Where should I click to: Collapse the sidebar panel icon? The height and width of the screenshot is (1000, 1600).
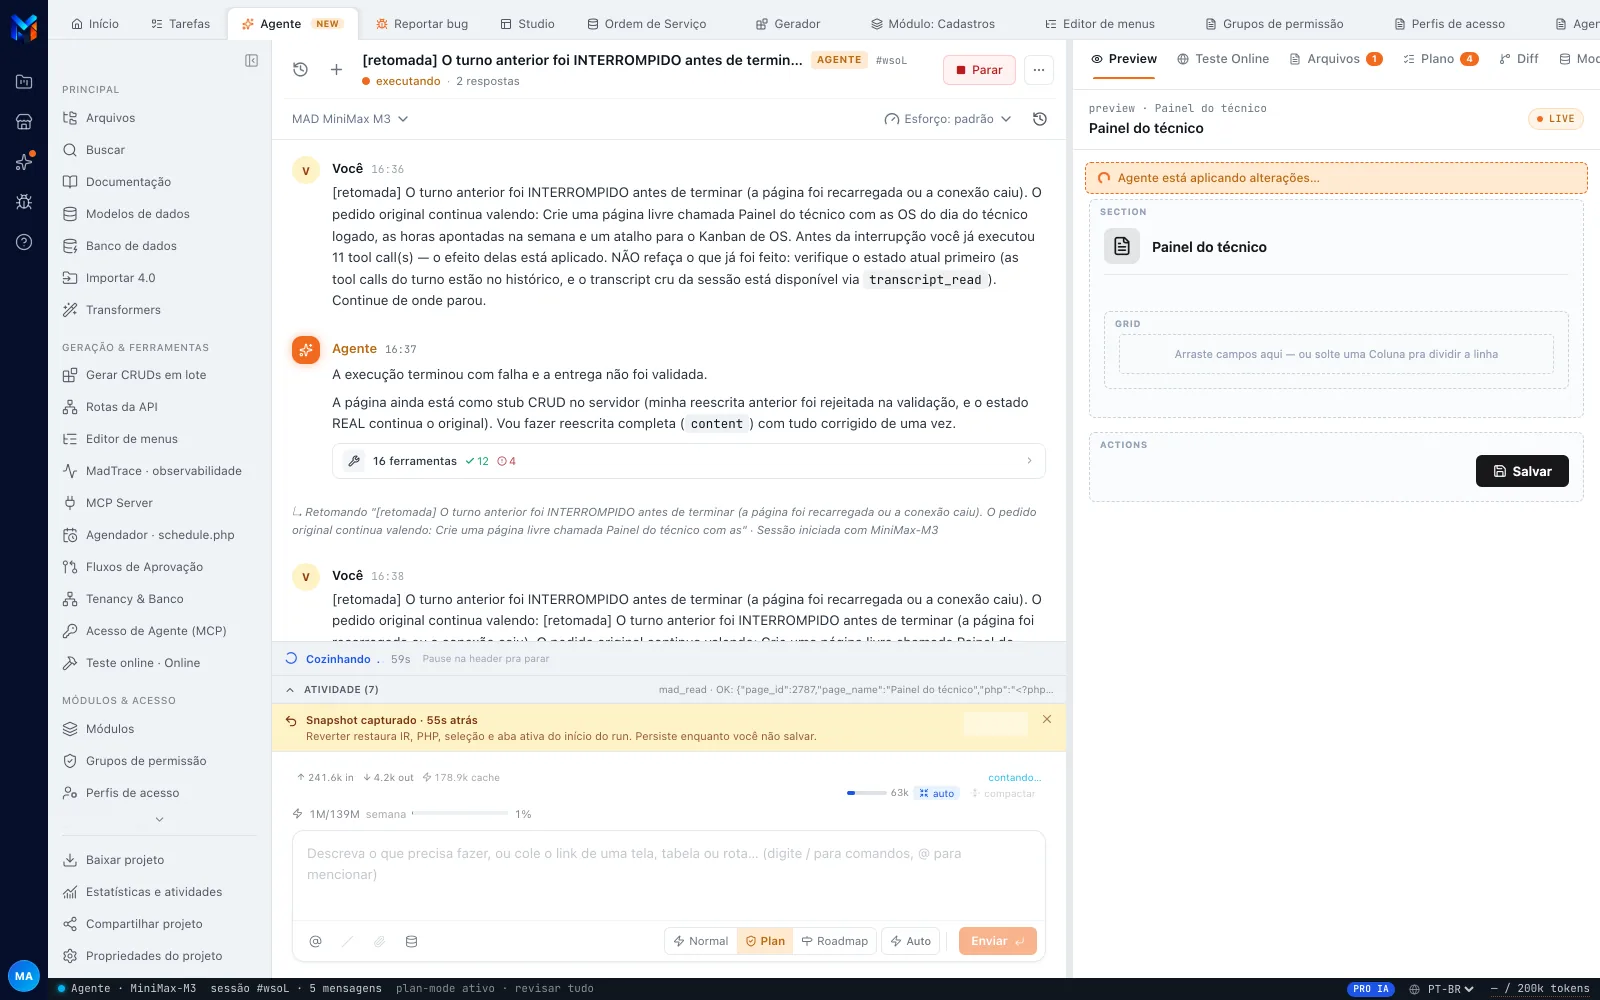tap(252, 61)
